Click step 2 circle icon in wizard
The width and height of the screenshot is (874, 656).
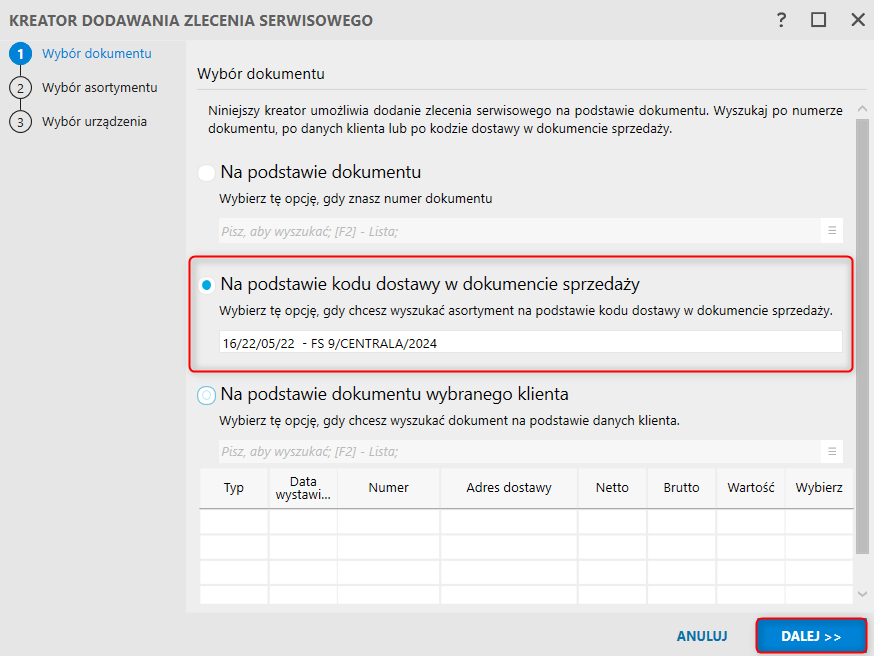click(x=19, y=88)
